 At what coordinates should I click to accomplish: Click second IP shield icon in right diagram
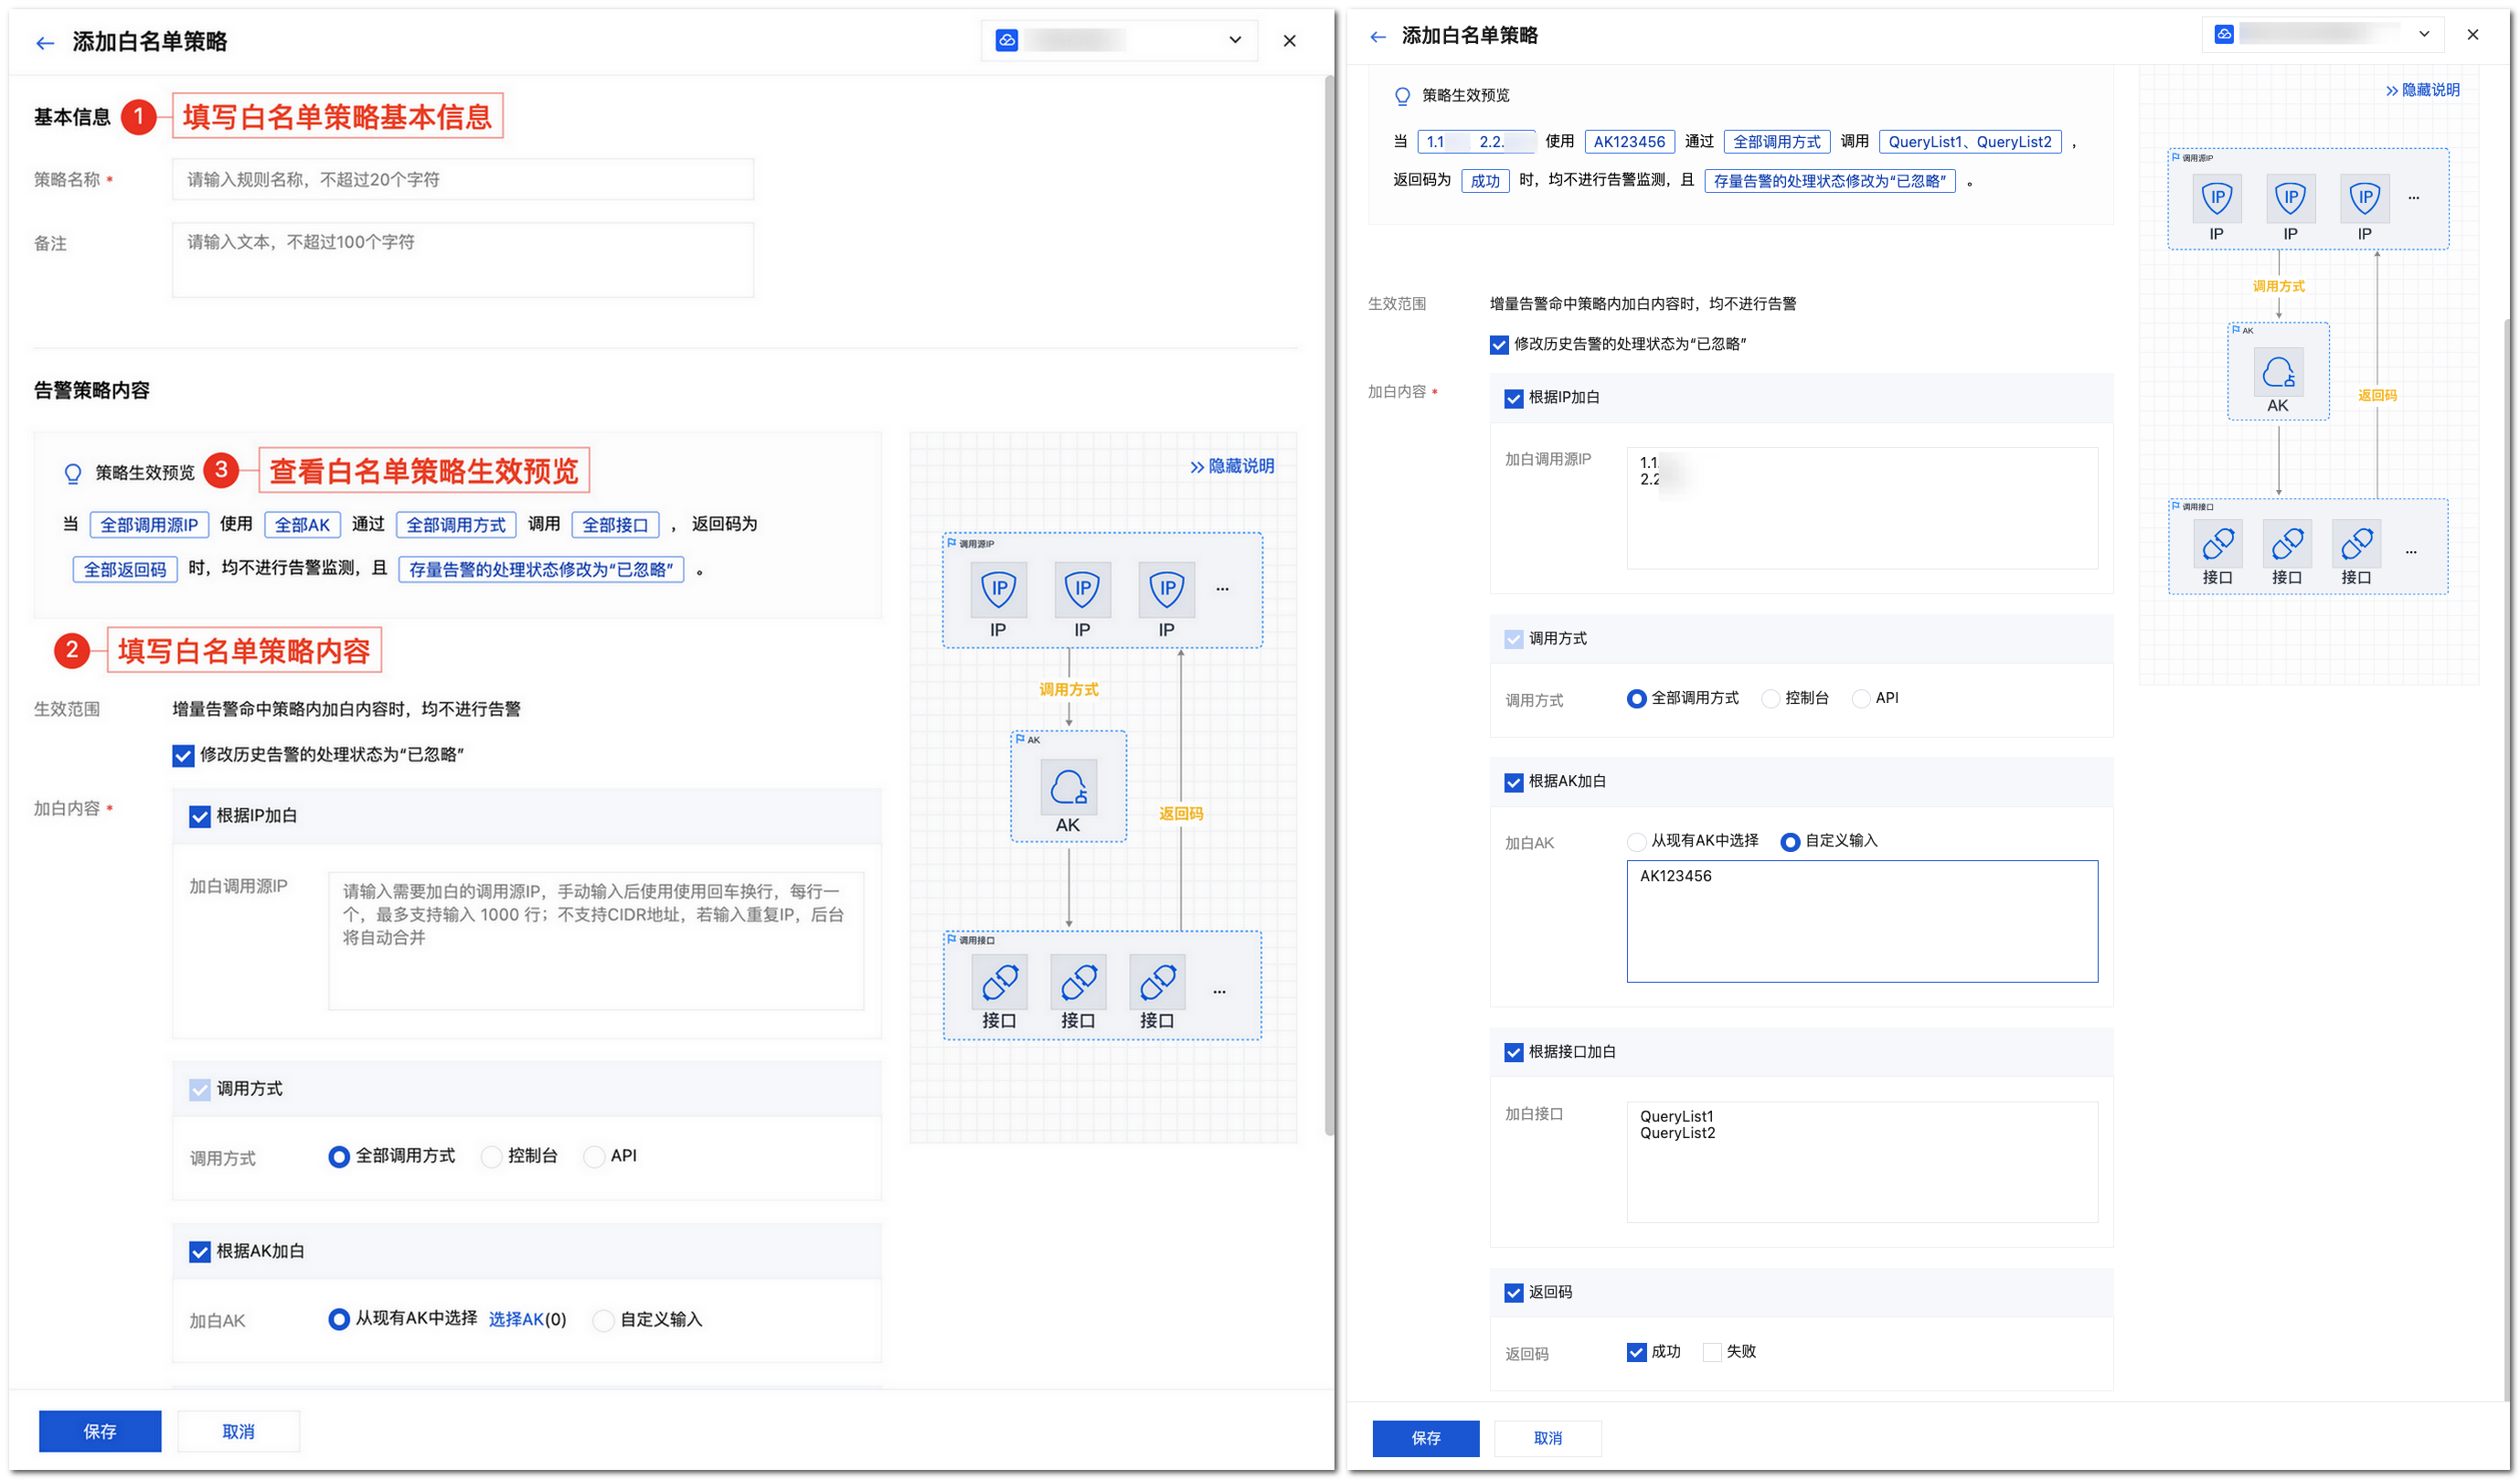click(x=2290, y=198)
